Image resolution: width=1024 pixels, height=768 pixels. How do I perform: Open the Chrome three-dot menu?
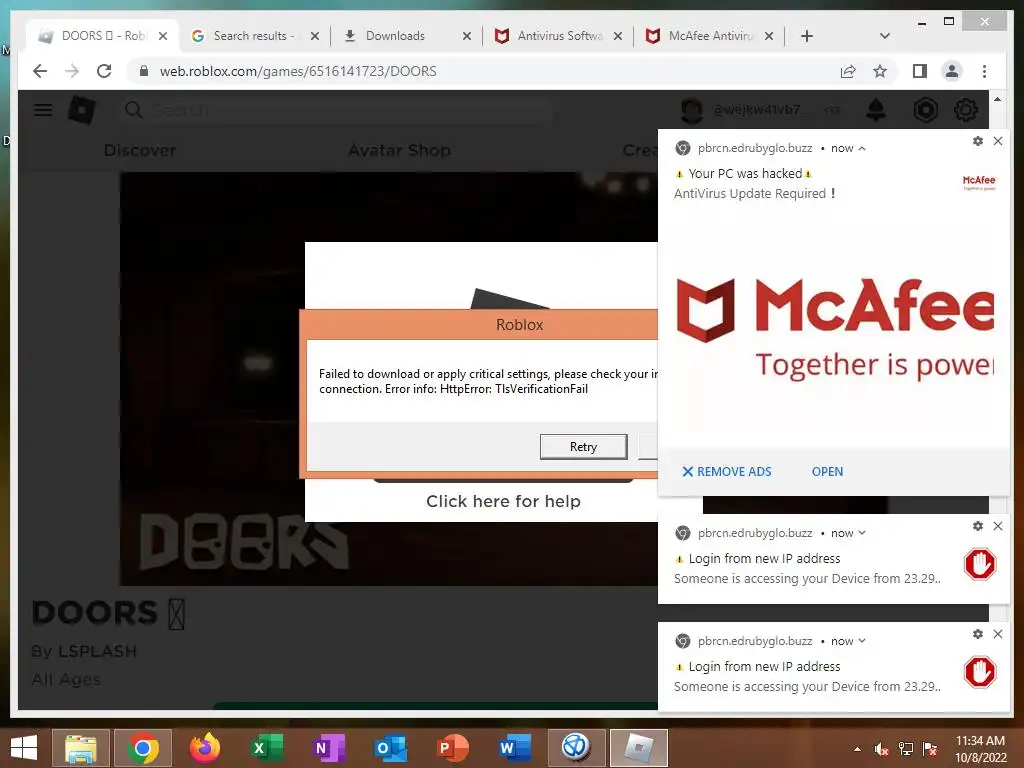[984, 71]
